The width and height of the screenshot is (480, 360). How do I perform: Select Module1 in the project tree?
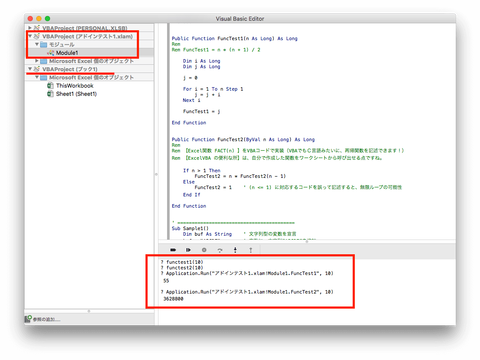coord(67,53)
